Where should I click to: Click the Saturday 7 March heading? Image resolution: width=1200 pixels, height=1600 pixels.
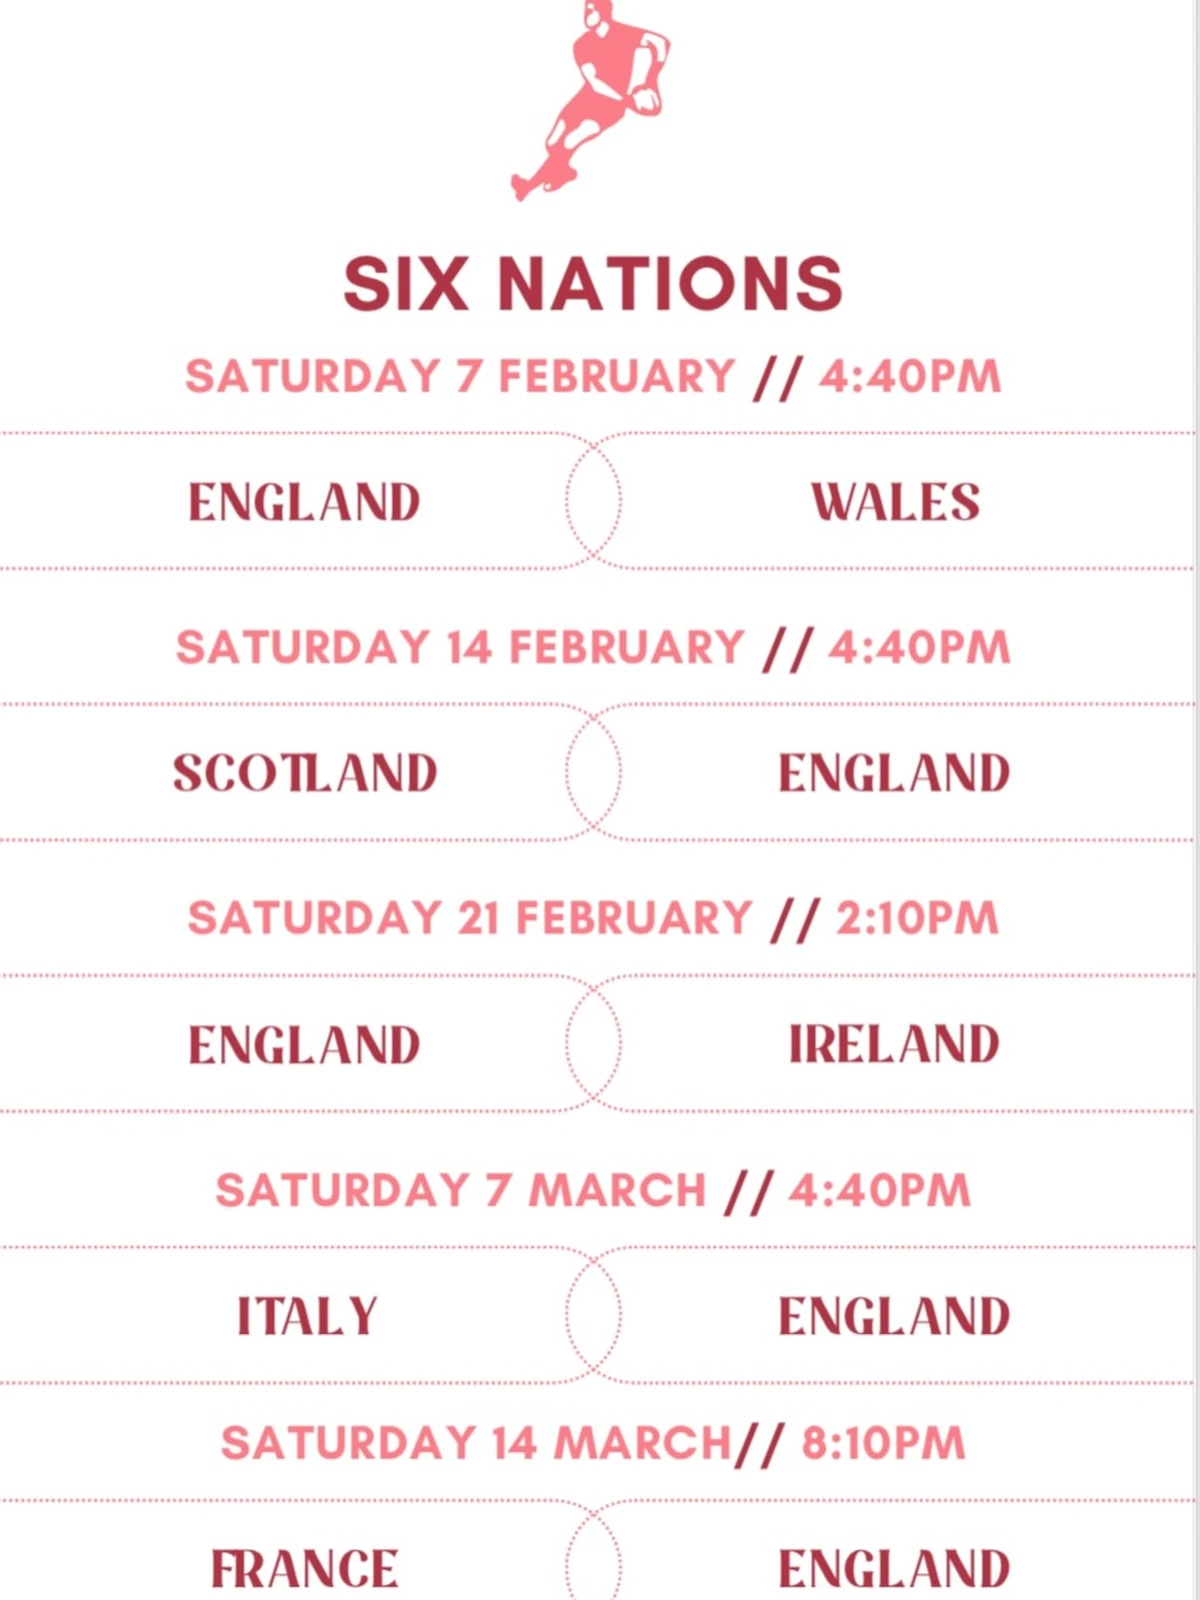(x=592, y=1191)
